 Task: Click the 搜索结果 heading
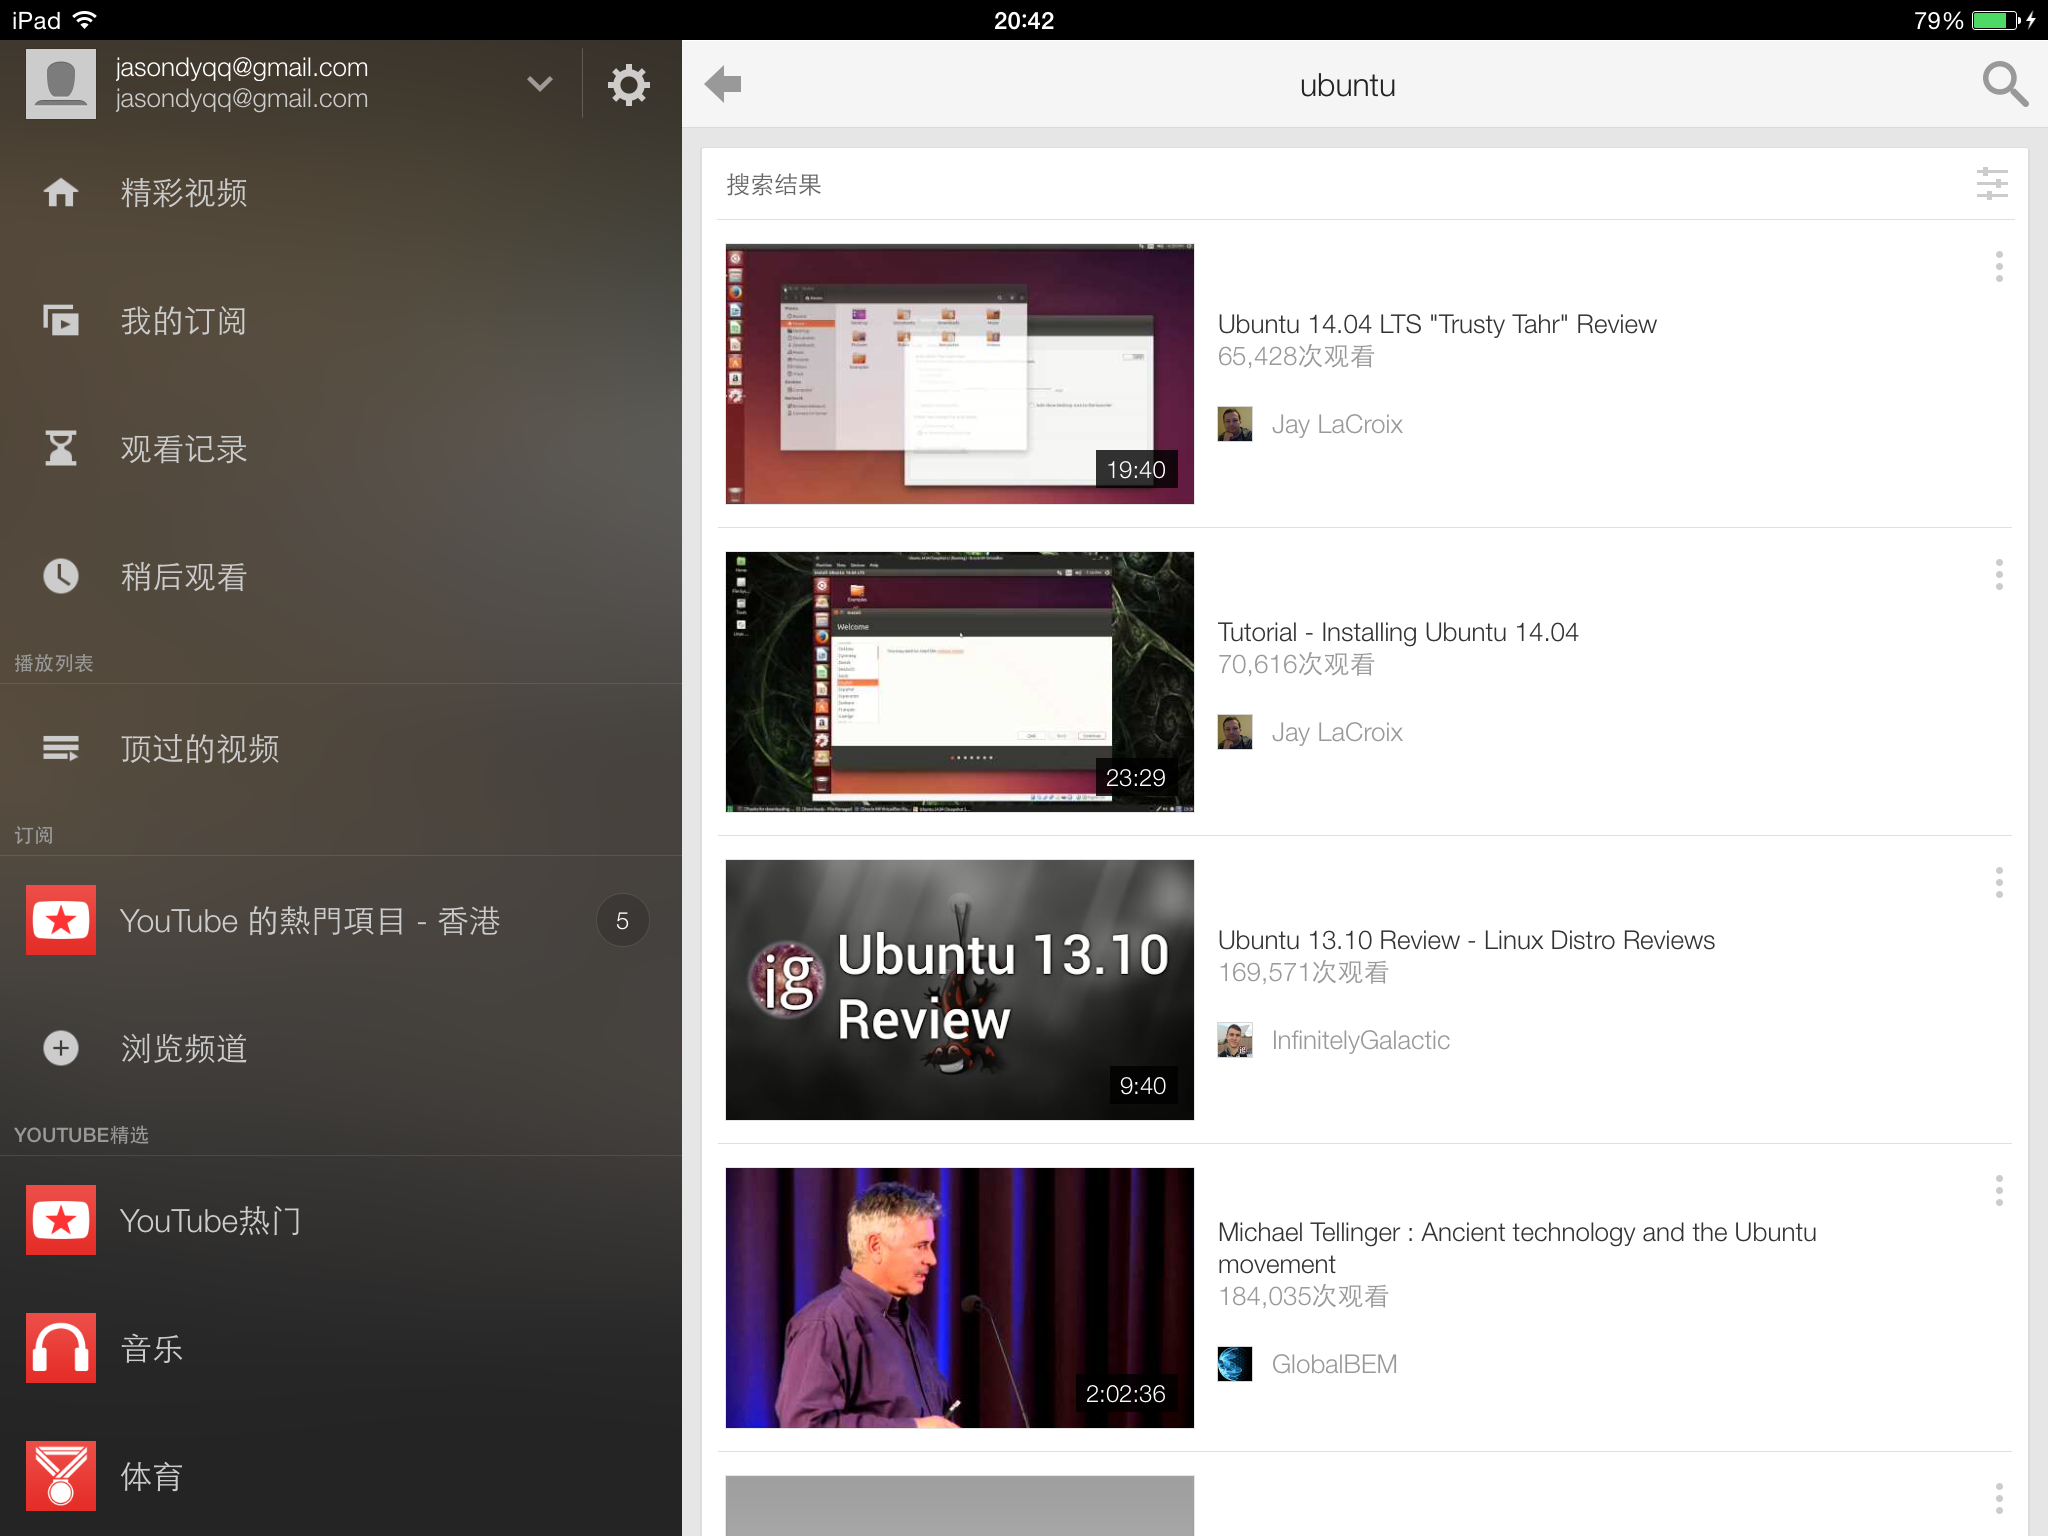774,184
